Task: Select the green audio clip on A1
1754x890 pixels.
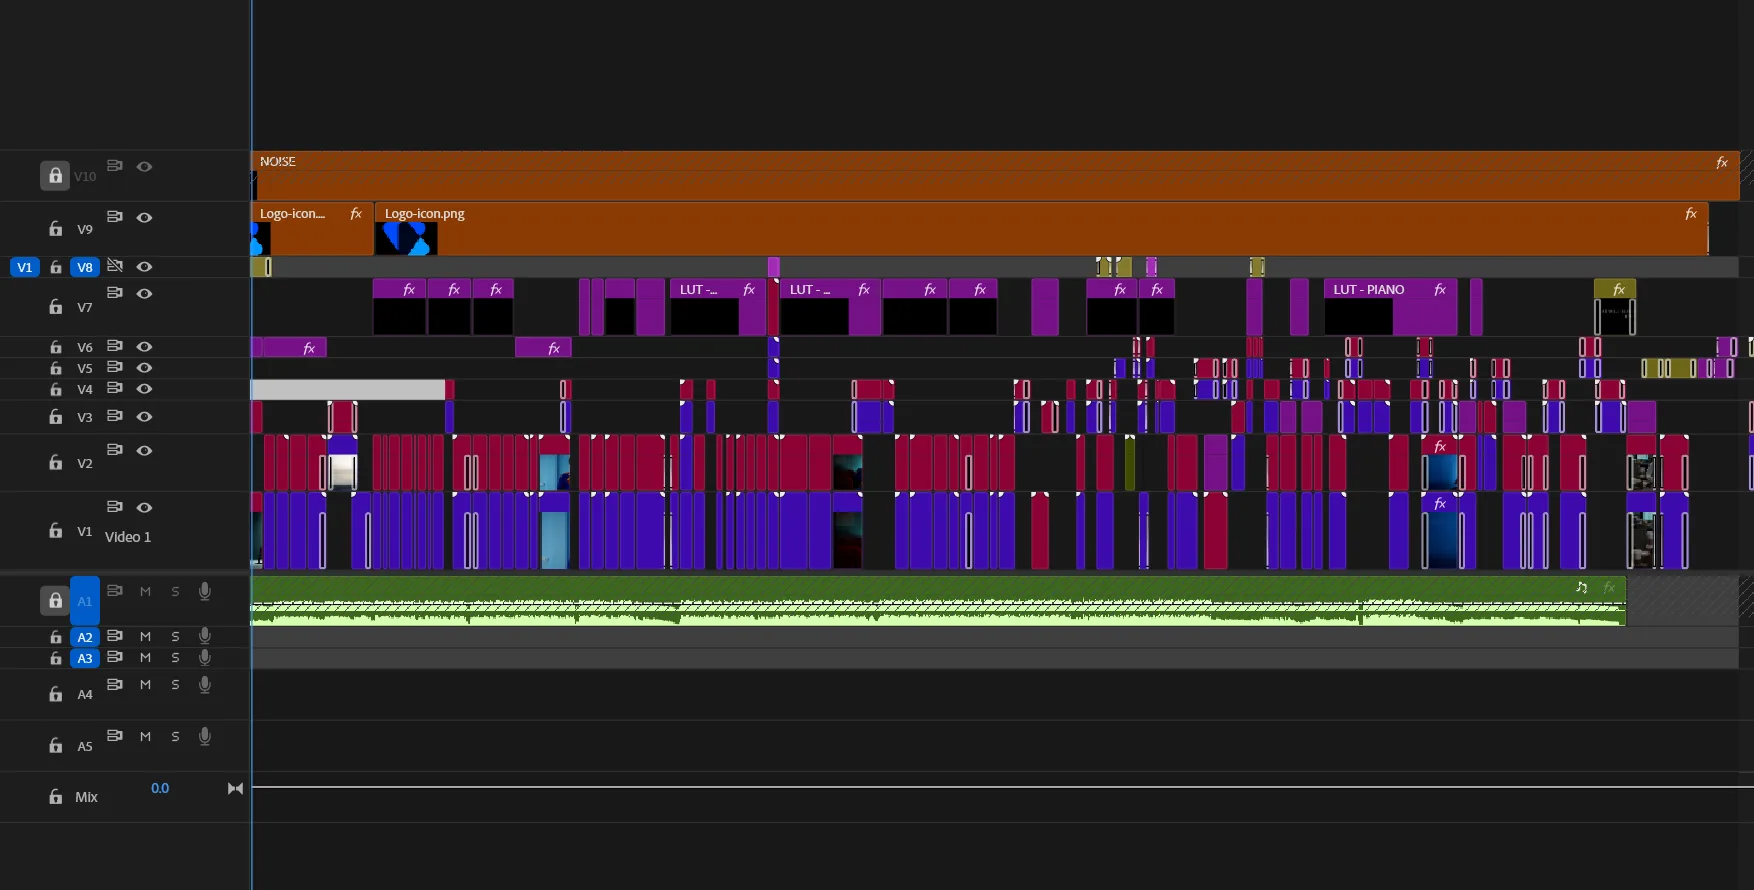Action: (x=938, y=601)
